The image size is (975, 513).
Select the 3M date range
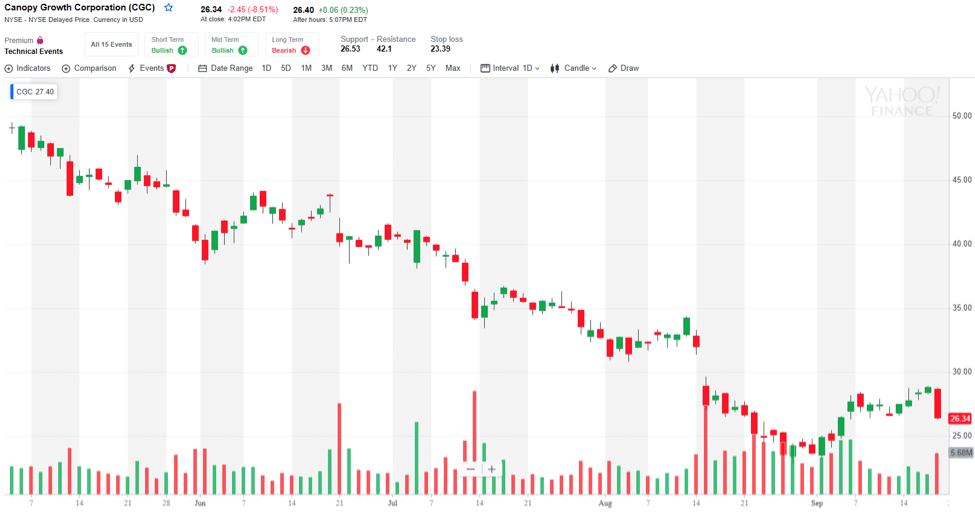coord(326,68)
